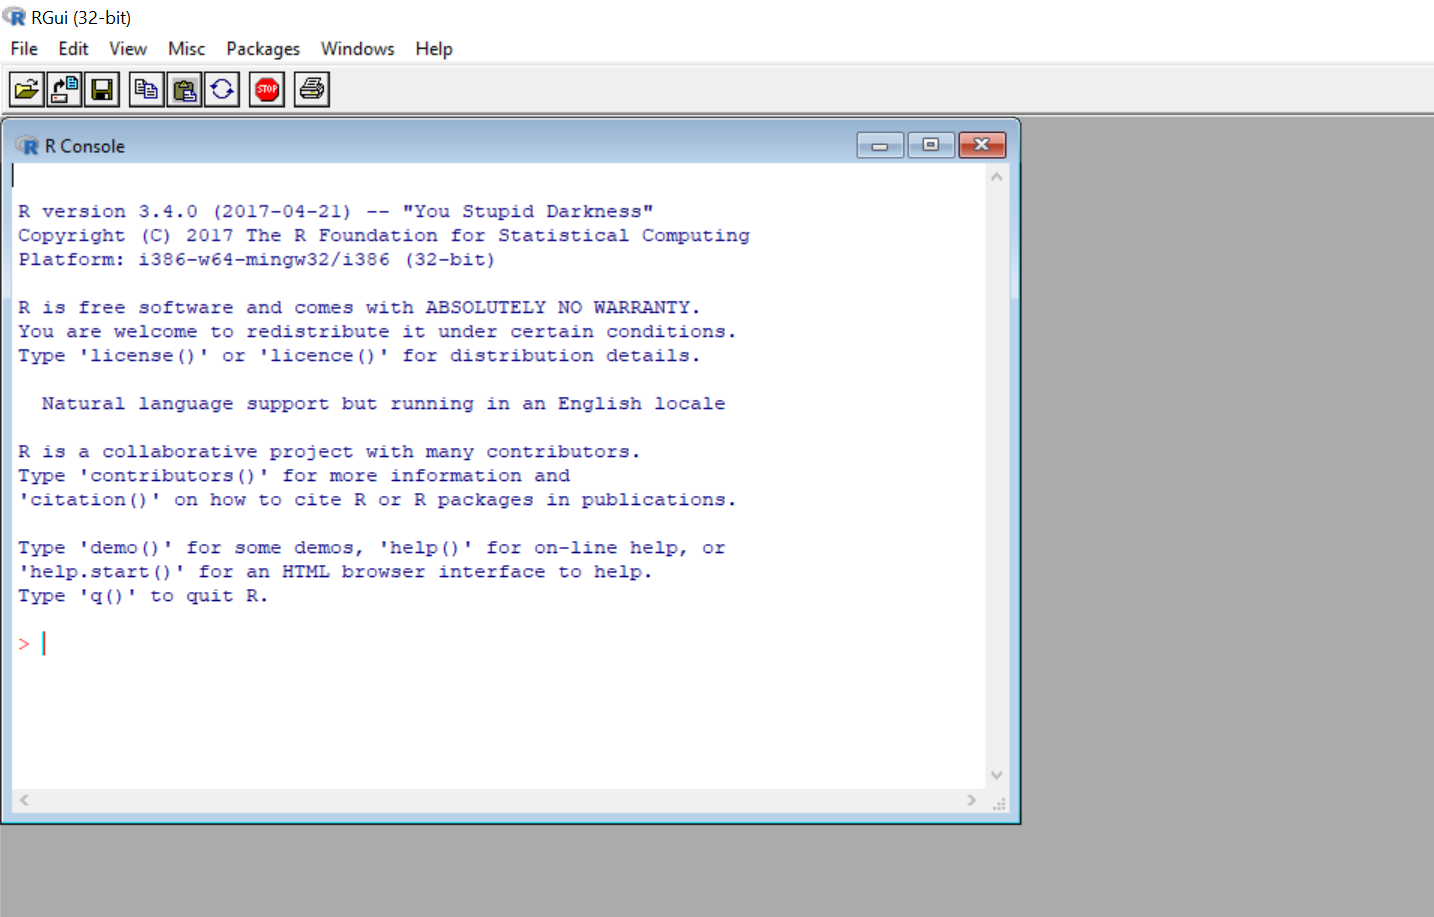The image size is (1434, 917).
Task: Click the 'R is a collaborative project' line
Action: (329, 452)
